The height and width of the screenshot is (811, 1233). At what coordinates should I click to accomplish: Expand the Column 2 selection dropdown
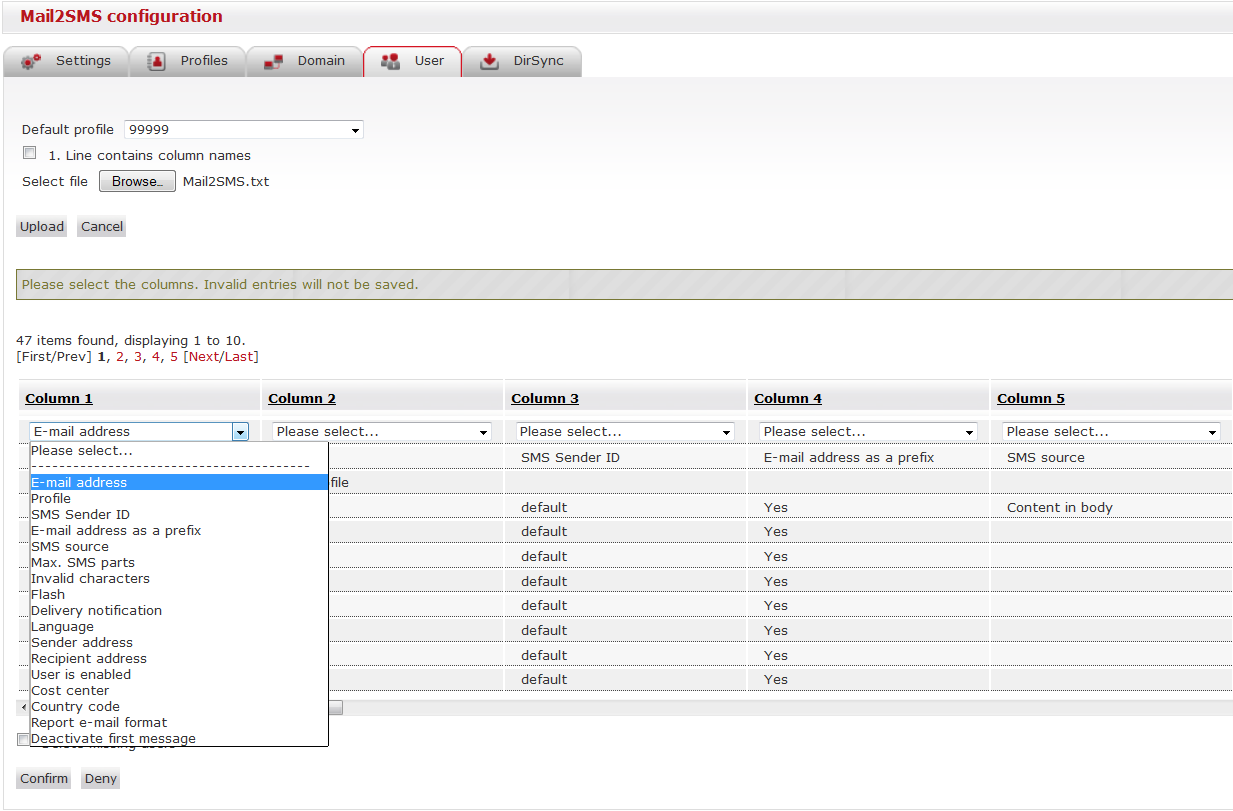[x=382, y=432]
